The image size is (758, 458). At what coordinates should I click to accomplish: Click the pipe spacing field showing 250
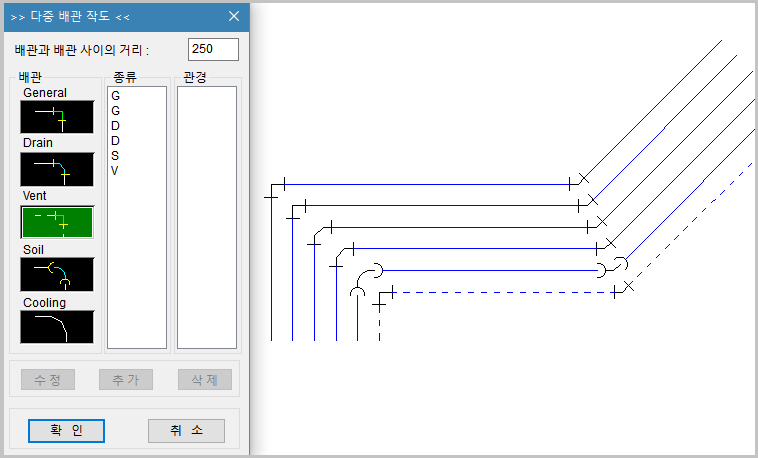[x=213, y=49]
